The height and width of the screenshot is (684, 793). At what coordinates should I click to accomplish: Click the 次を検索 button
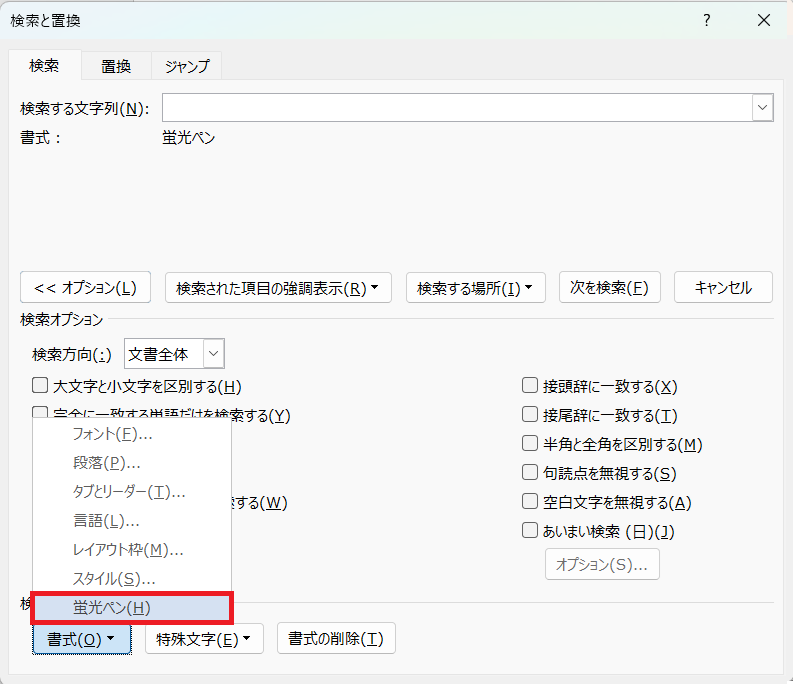pyautogui.click(x=609, y=288)
